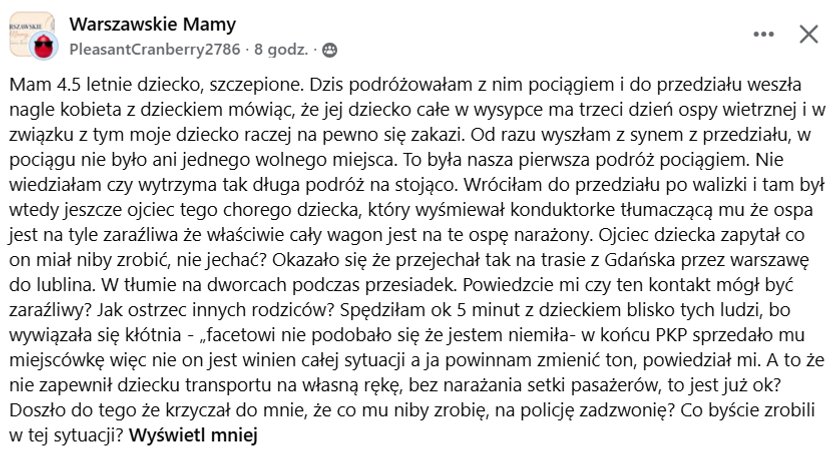Open the red sunglasses profile avatar

(x=44, y=46)
